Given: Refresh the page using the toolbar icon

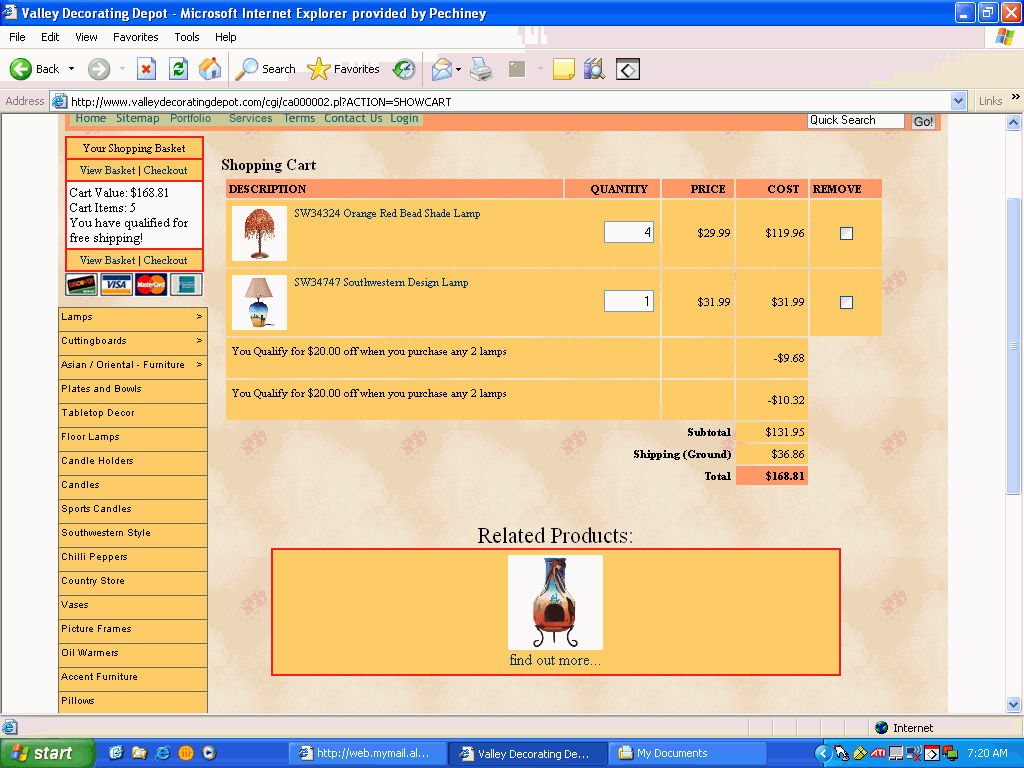Looking at the screenshot, I should tap(178, 69).
